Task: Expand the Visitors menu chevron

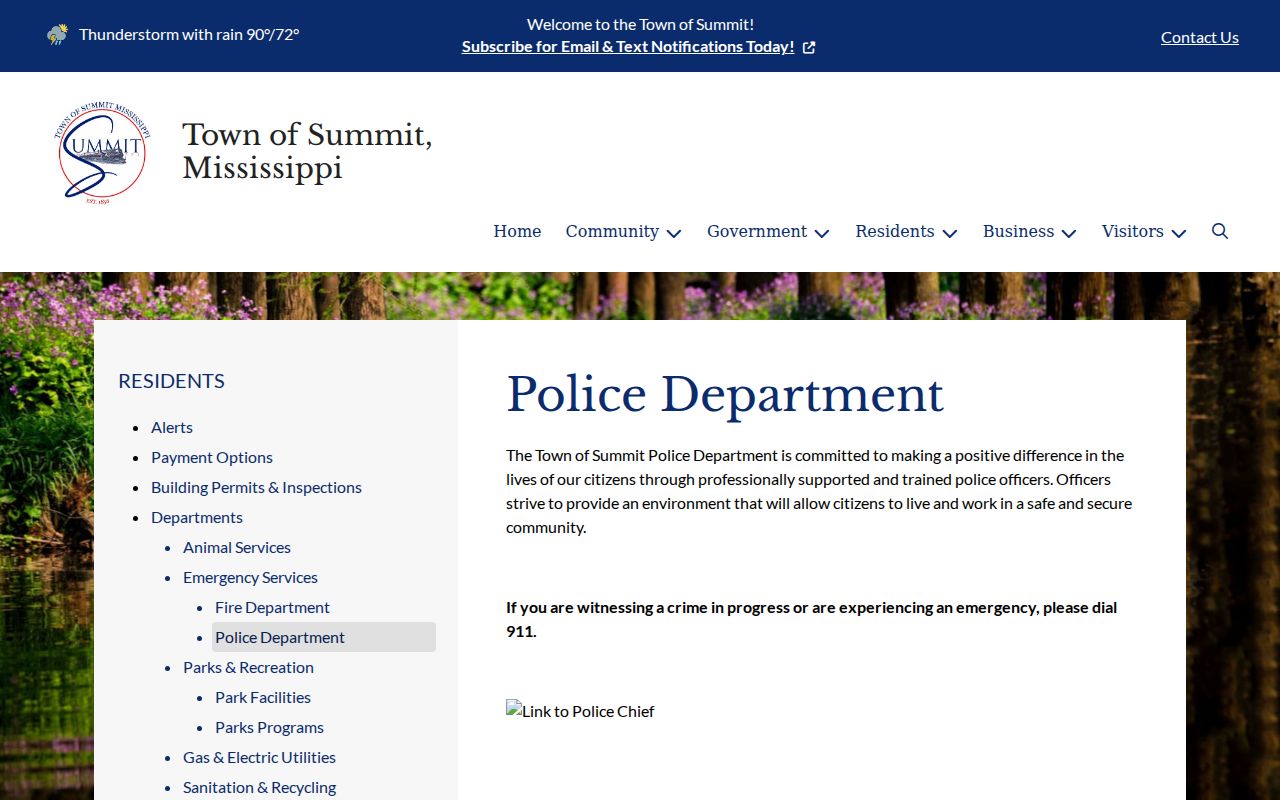Action: click(1179, 233)
